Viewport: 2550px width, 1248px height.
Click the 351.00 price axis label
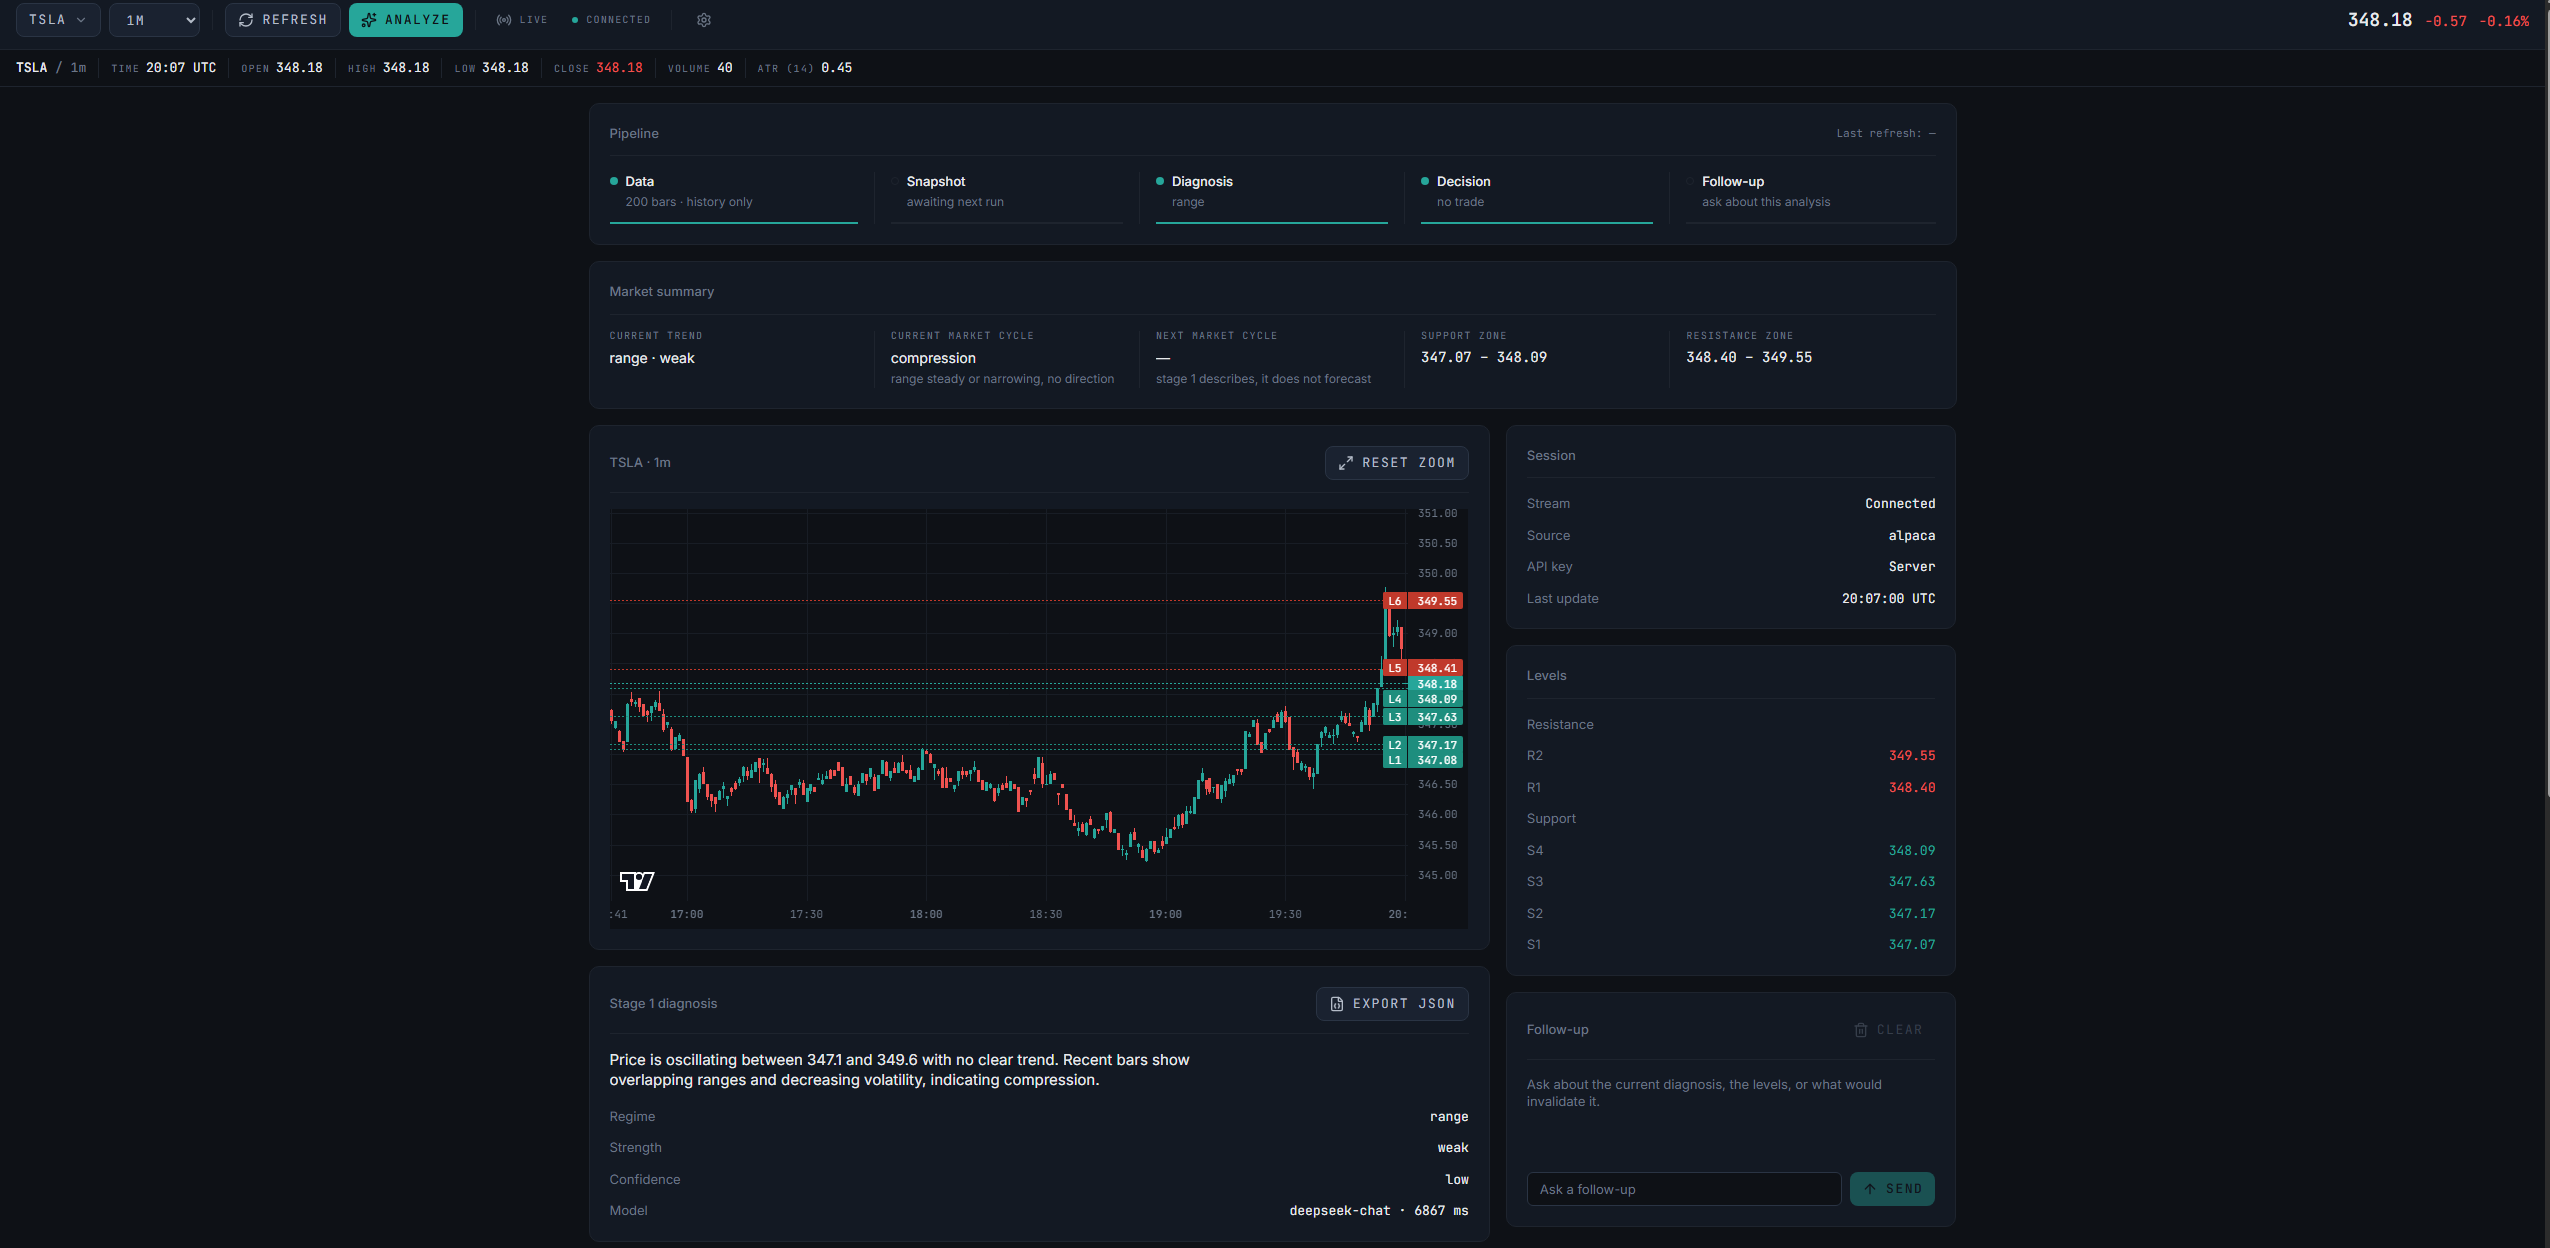point(1437,514)
